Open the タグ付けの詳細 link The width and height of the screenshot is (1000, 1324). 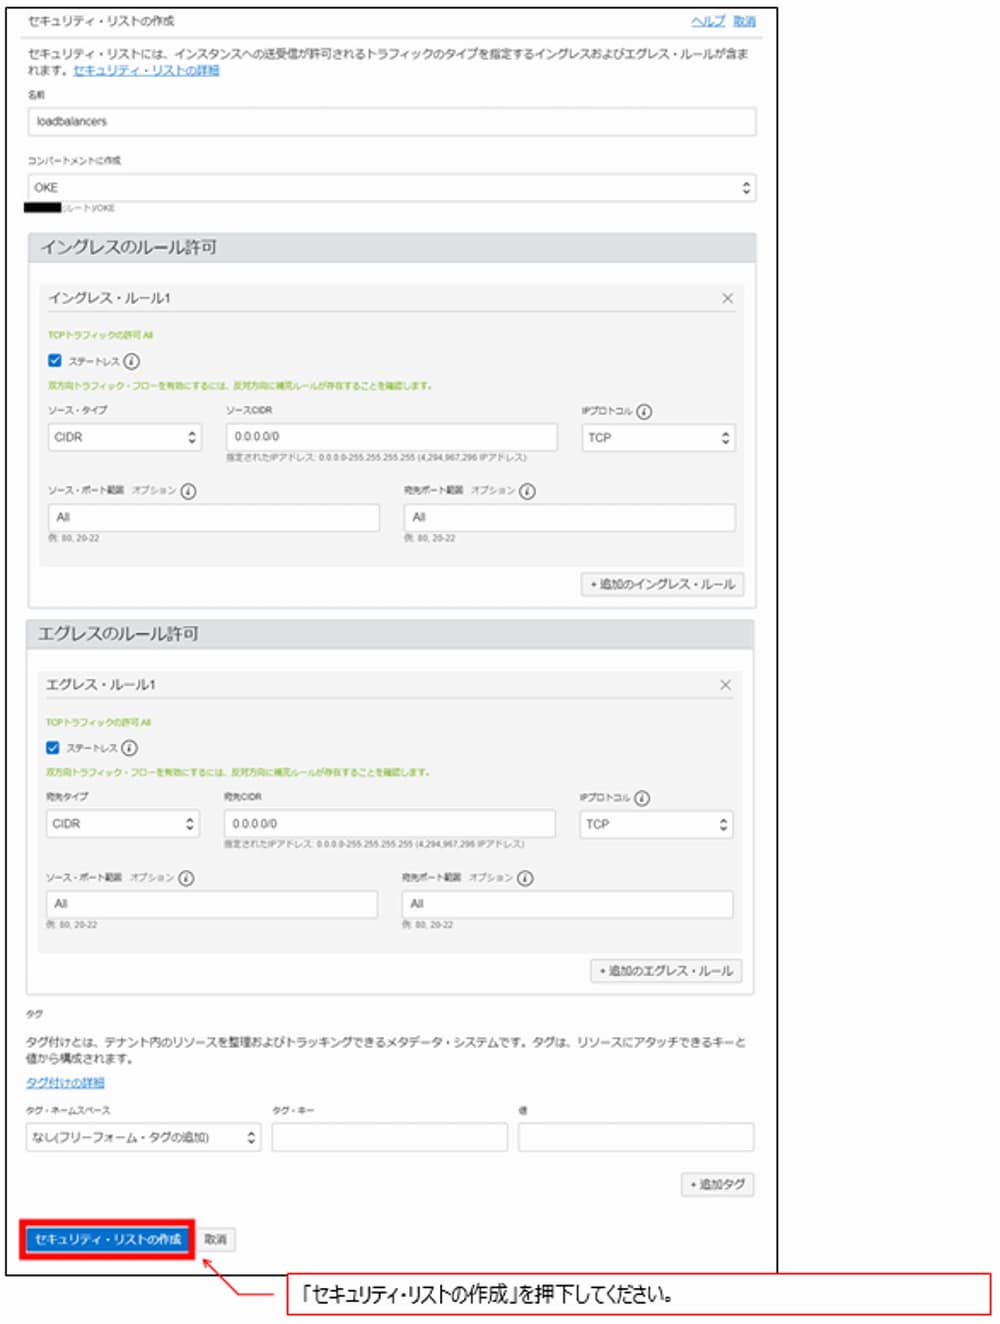click(x=65, y=1082)
